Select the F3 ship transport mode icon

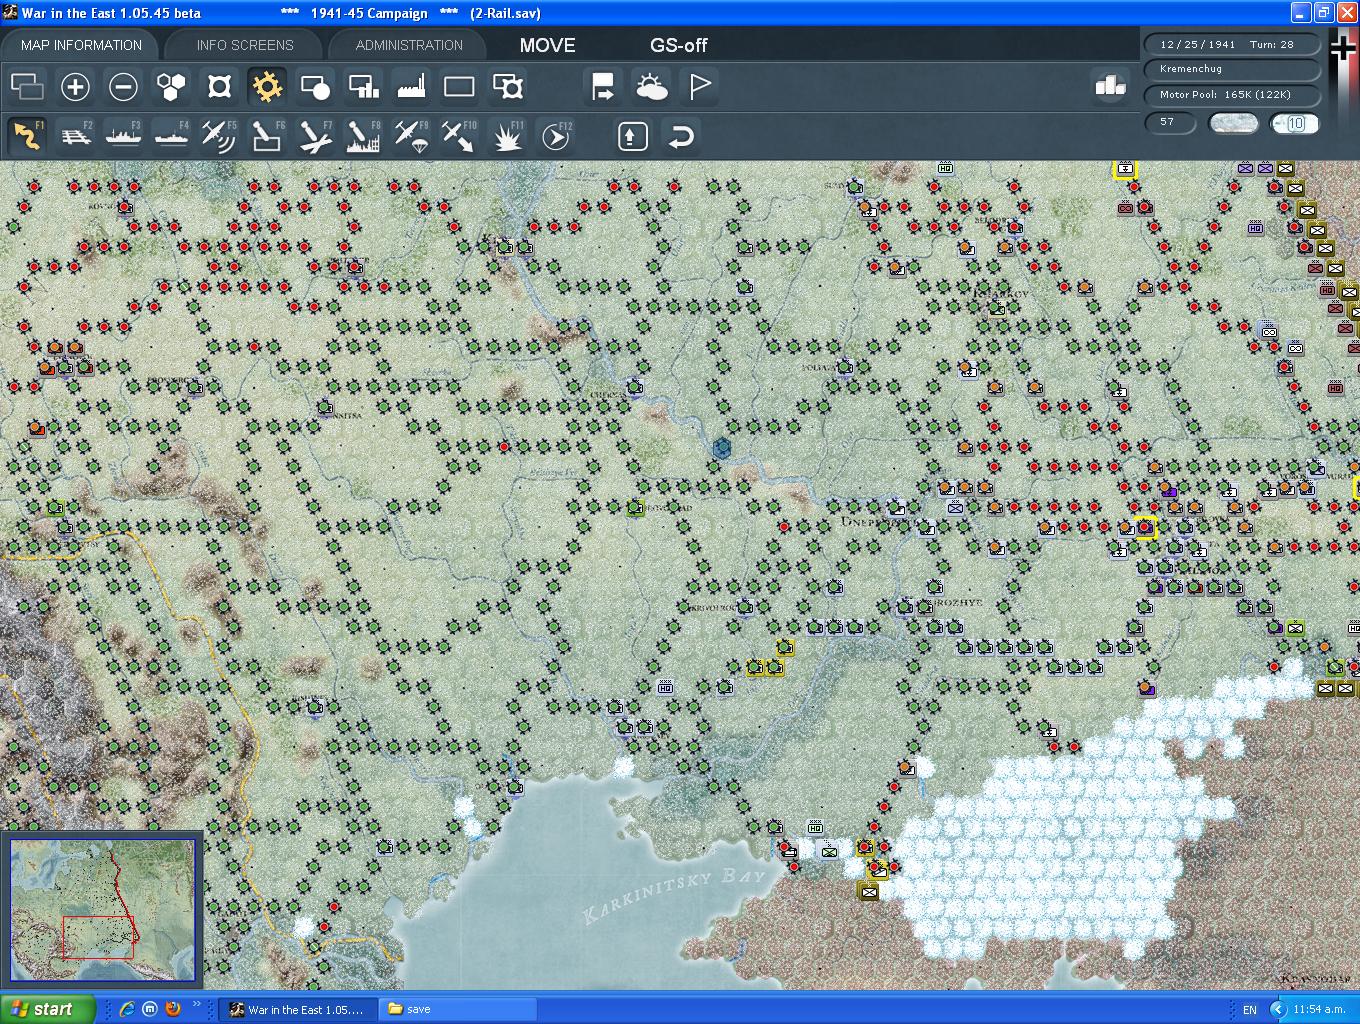123,136
